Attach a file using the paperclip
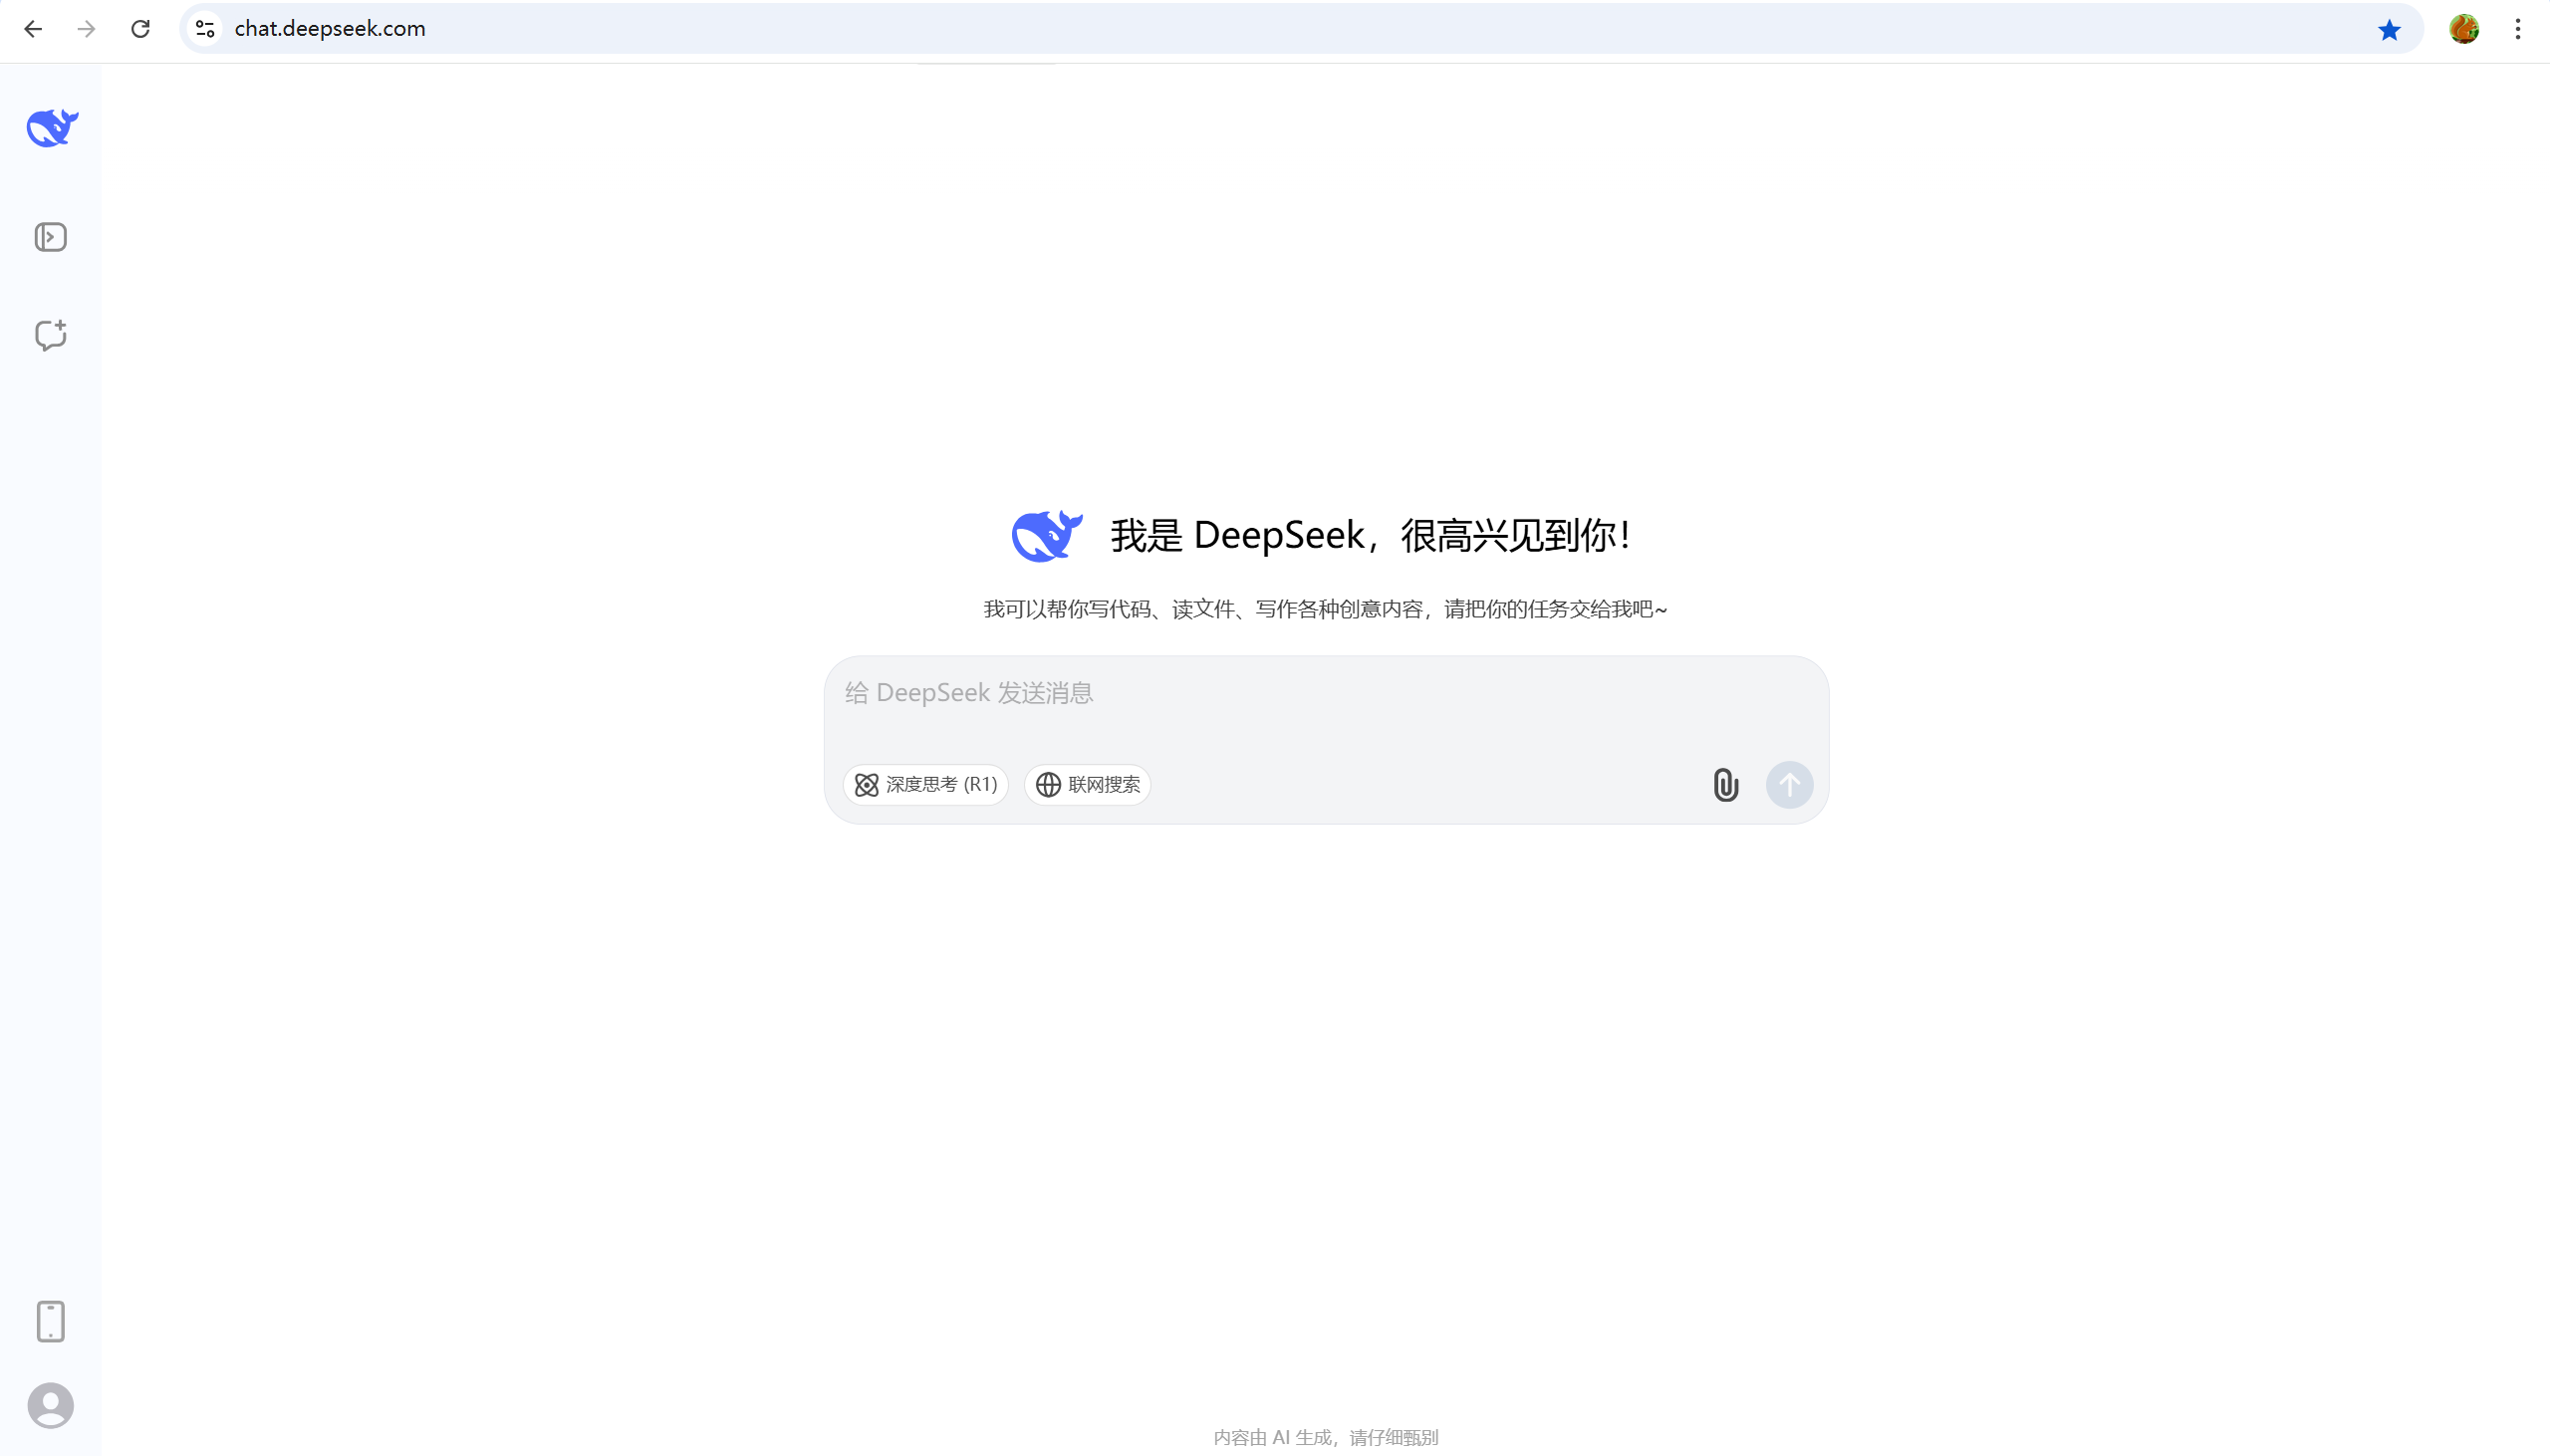The width and height of the screenshot is (2550, 1456). tap(1724, 785)
